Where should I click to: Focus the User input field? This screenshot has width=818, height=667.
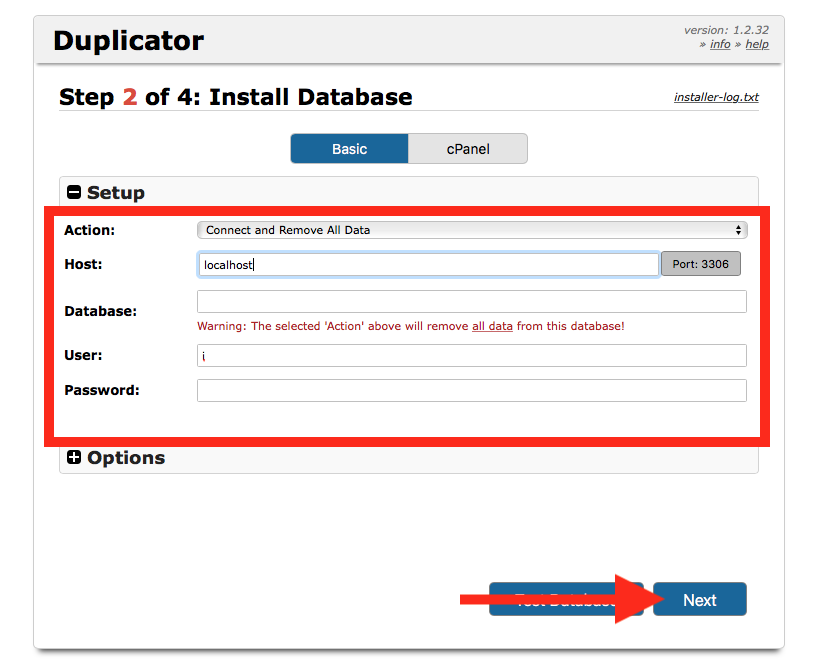pos(472,356)
